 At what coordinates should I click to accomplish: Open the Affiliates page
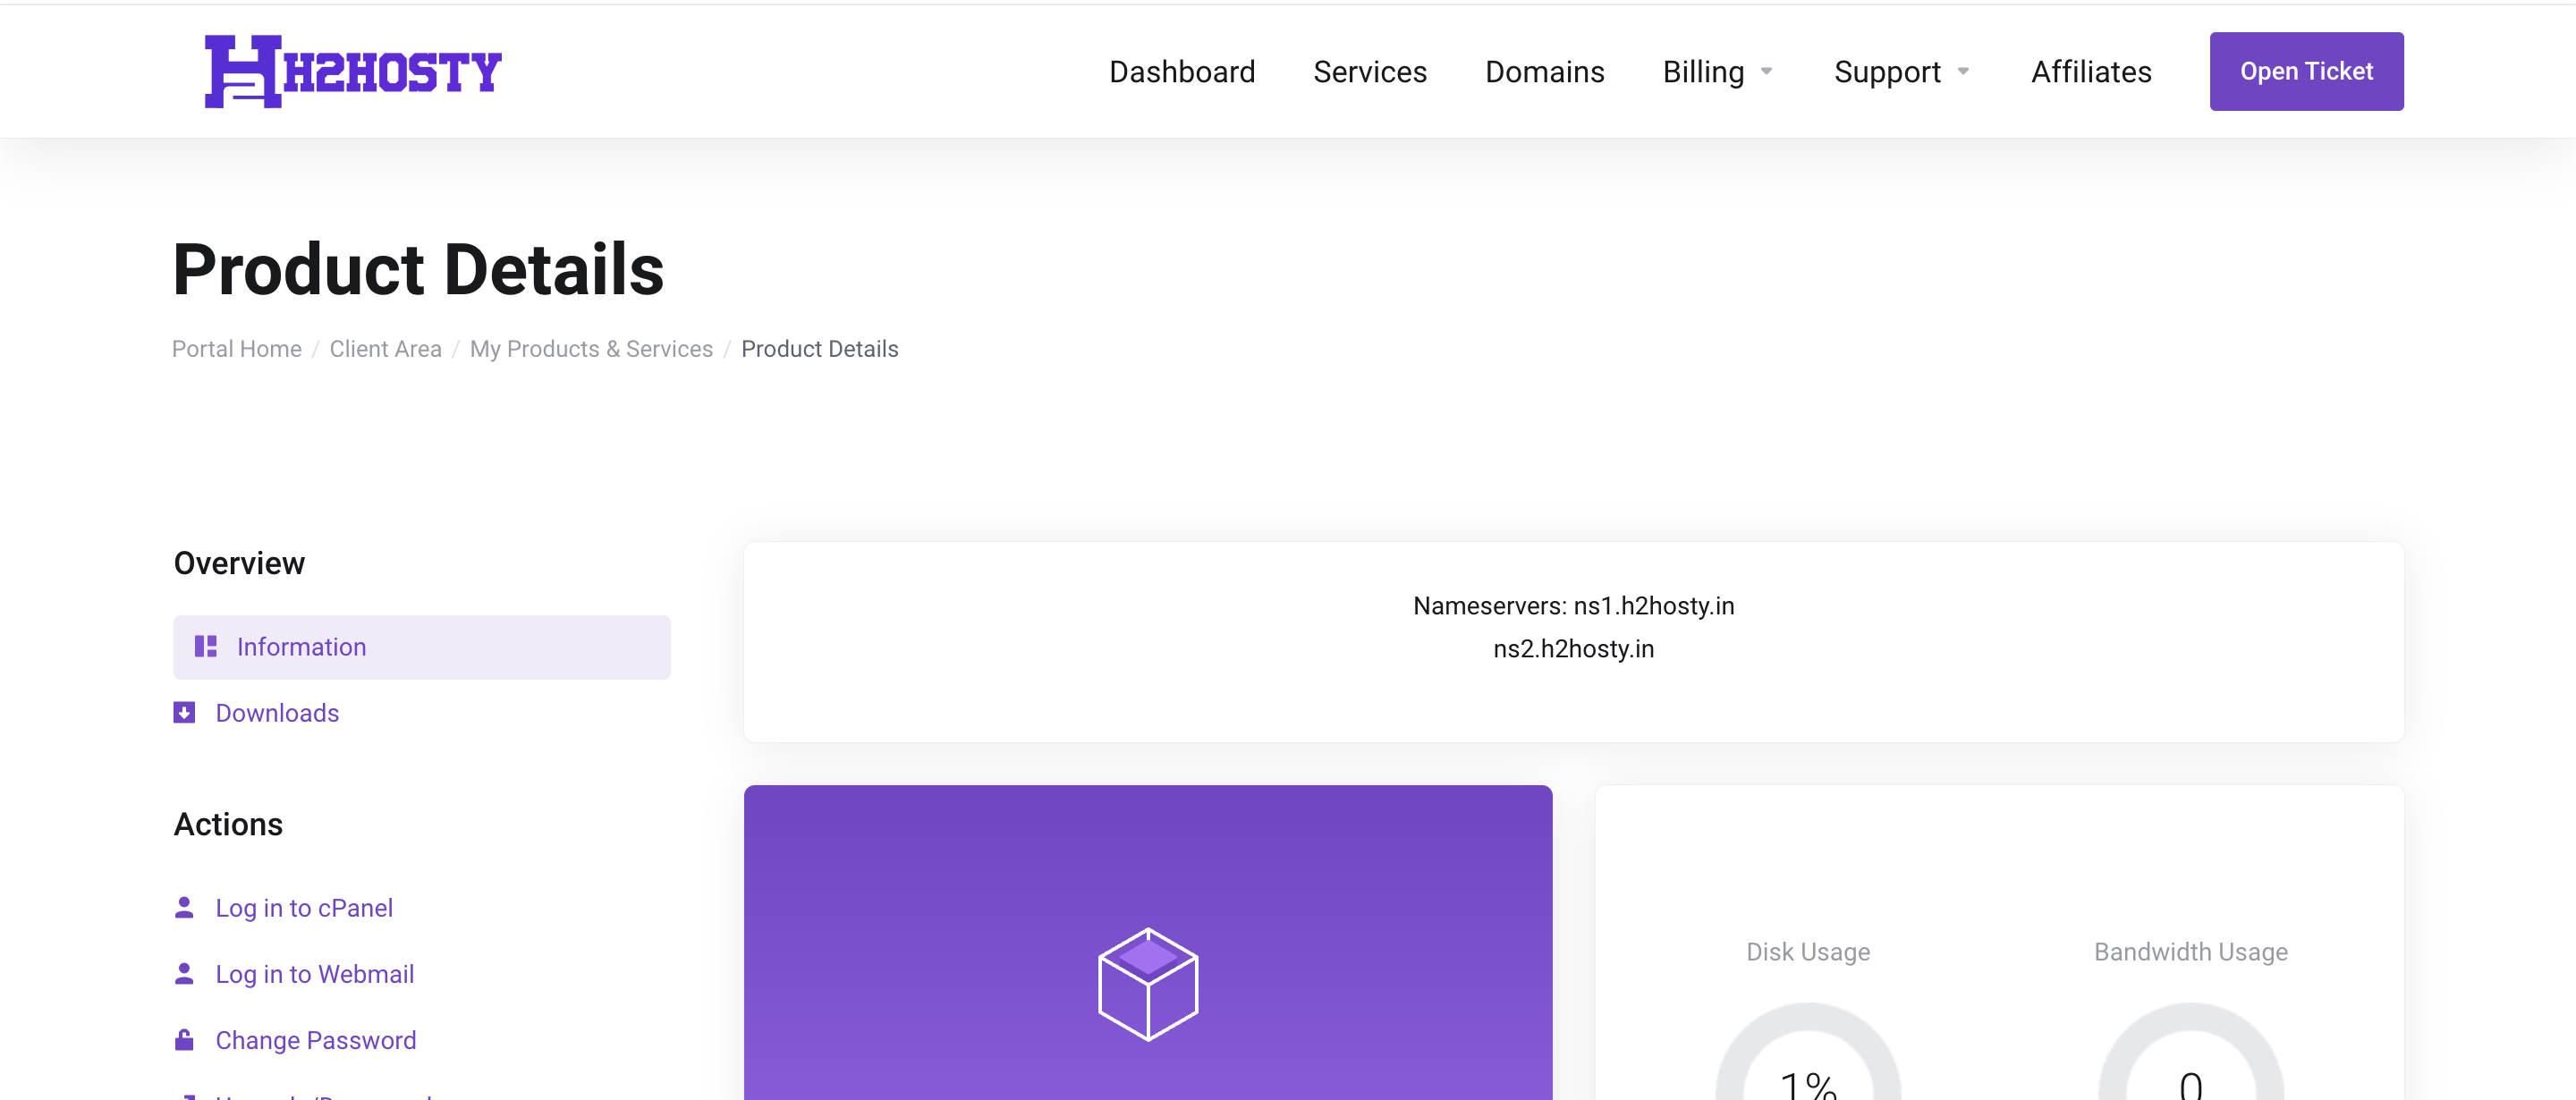pyautogui.click(x=2091, y=72)
